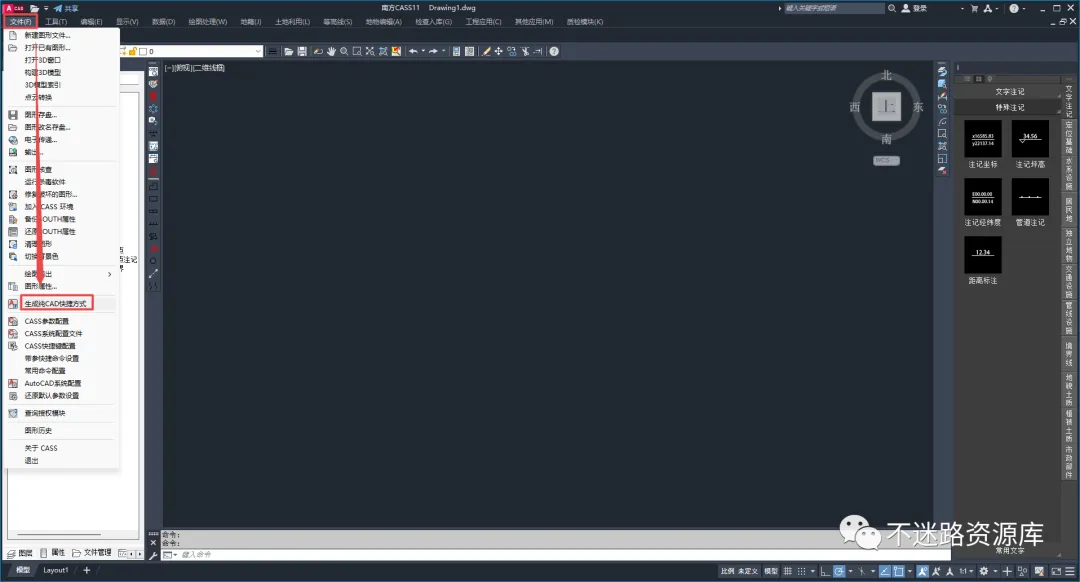Expand the 绘图输出 submenu arrow
This screenshot has height=582, width=1080.
click(110, 274)
